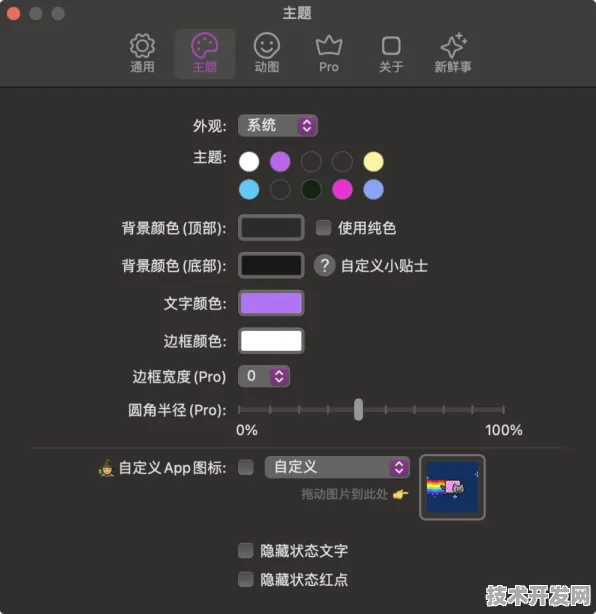Choose the sky blue theme circle
Image resolution: width=596 pixels, height=614 pixels.
coord(249,190)
